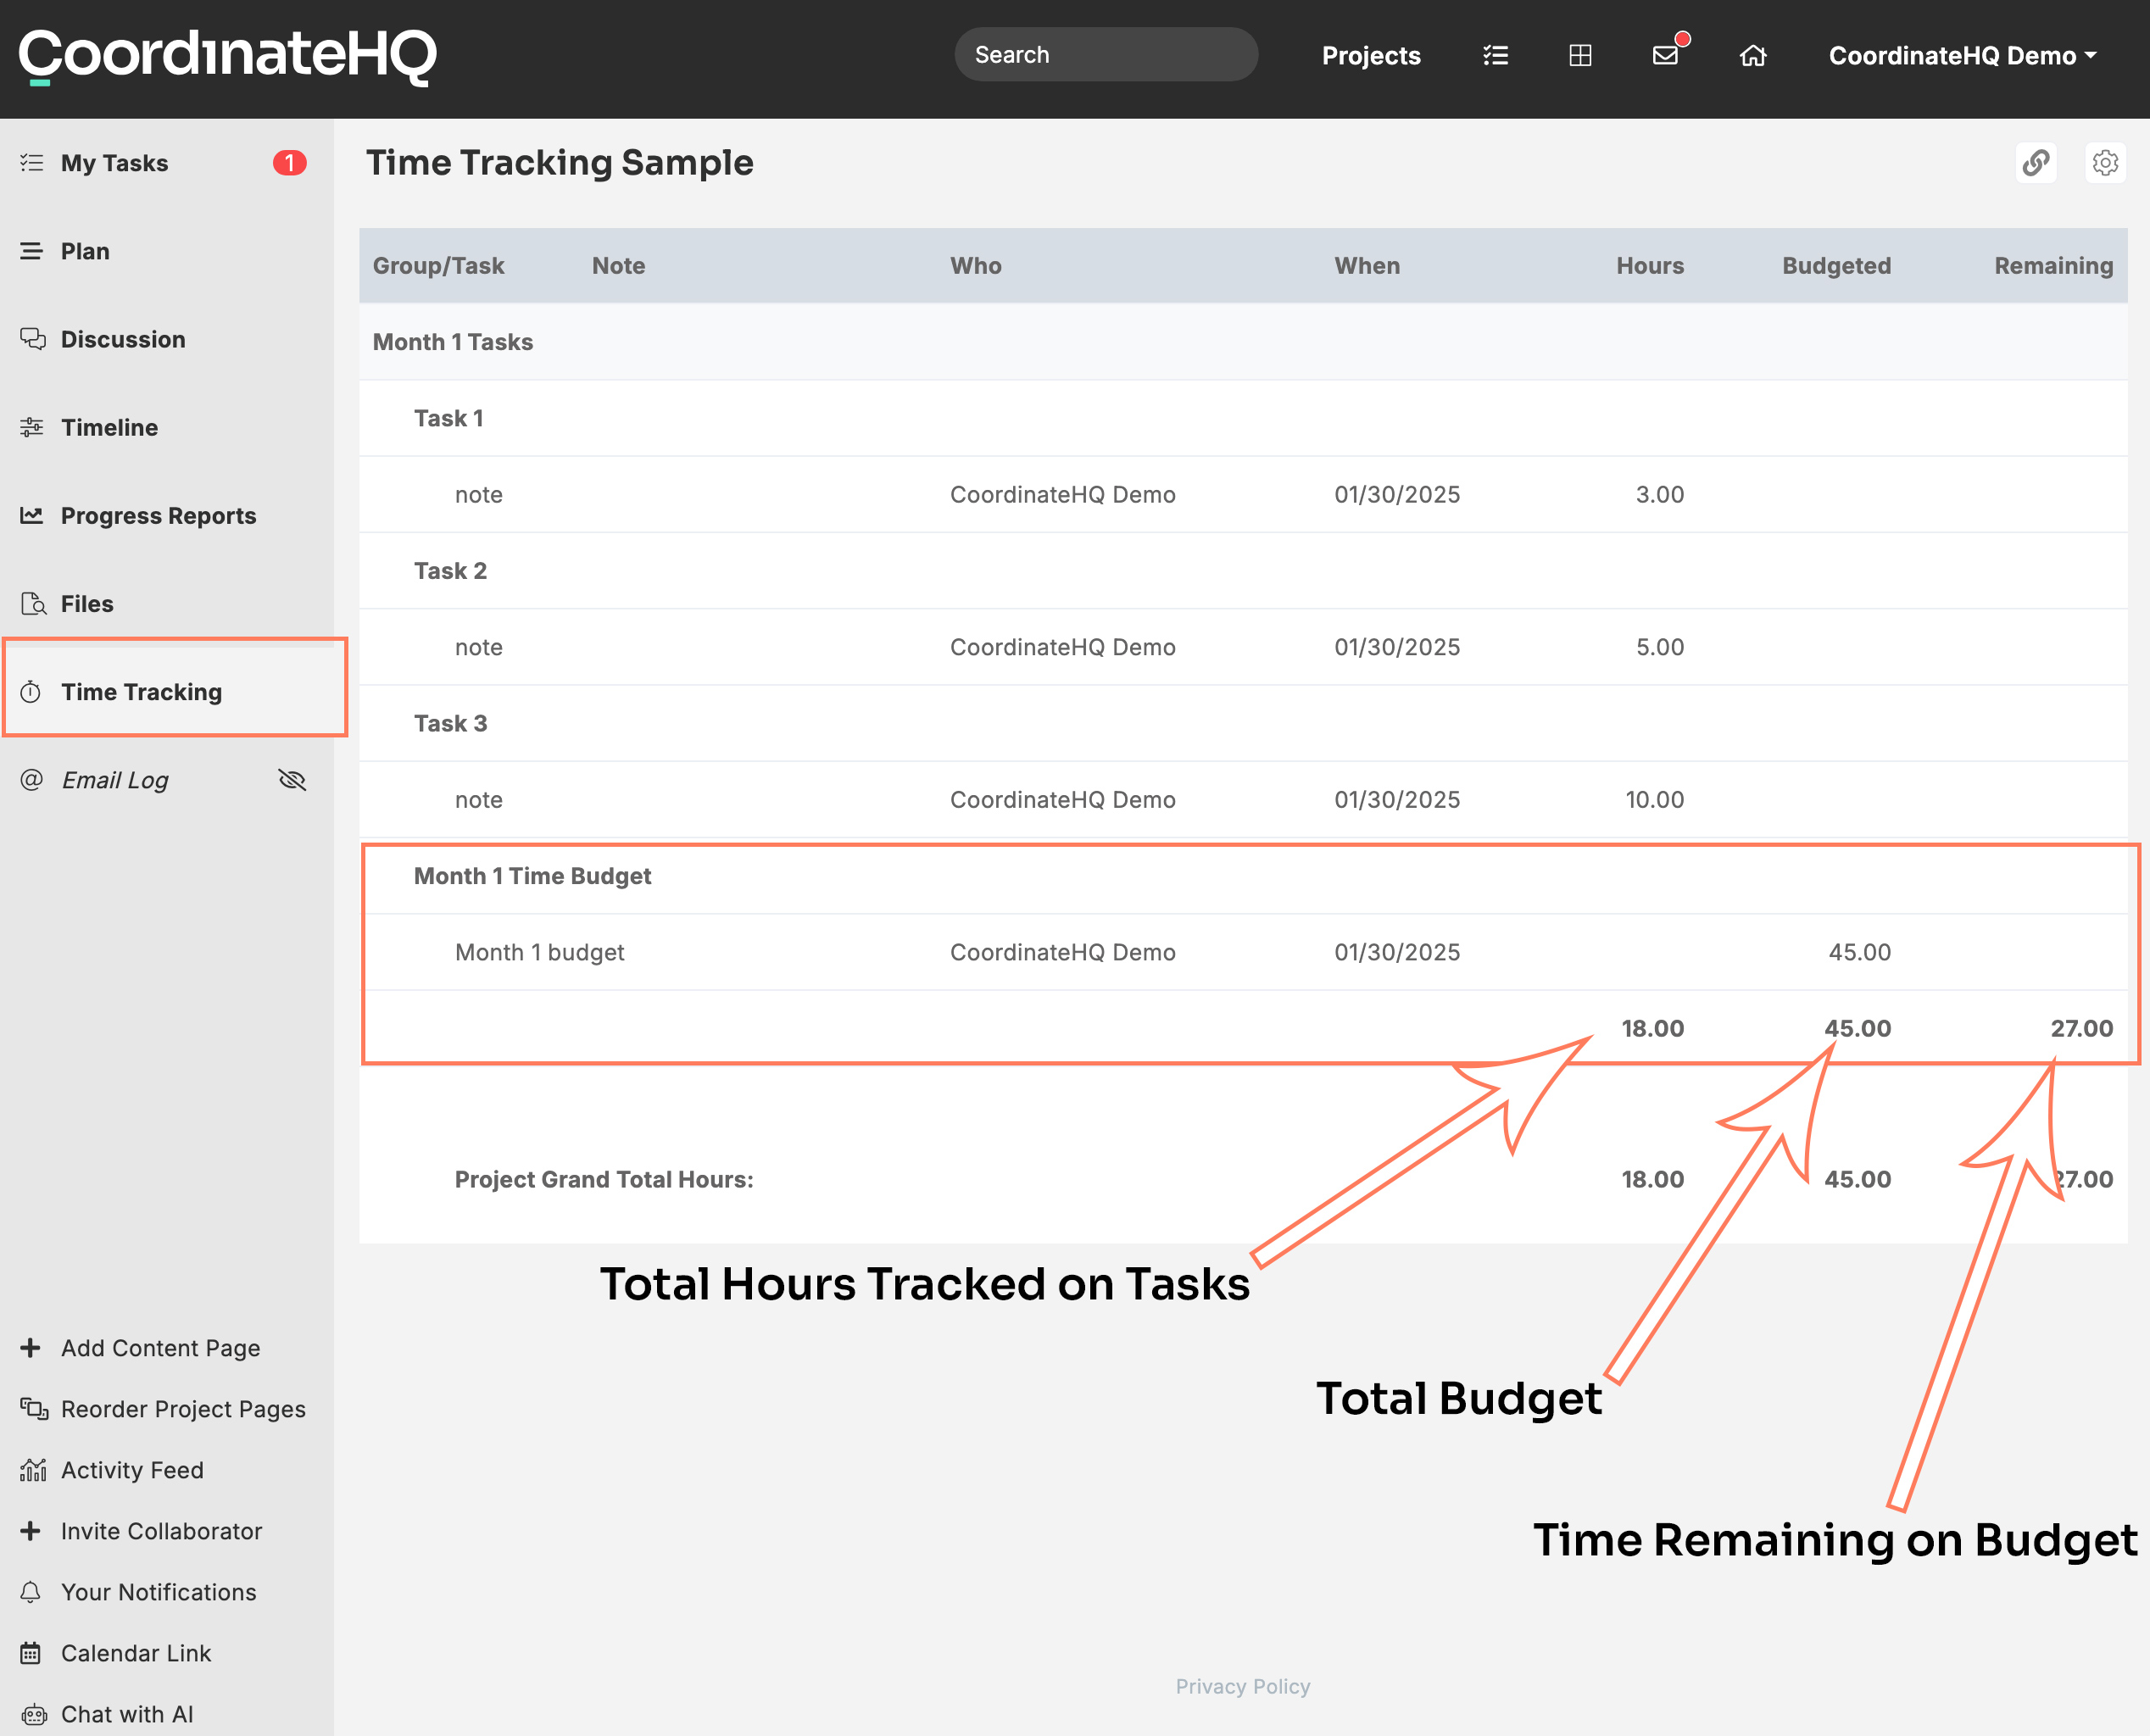This screenshot has width=2150, height=1736.
Task: Click the My Tasks checklist icon
Action: (32, 162)
